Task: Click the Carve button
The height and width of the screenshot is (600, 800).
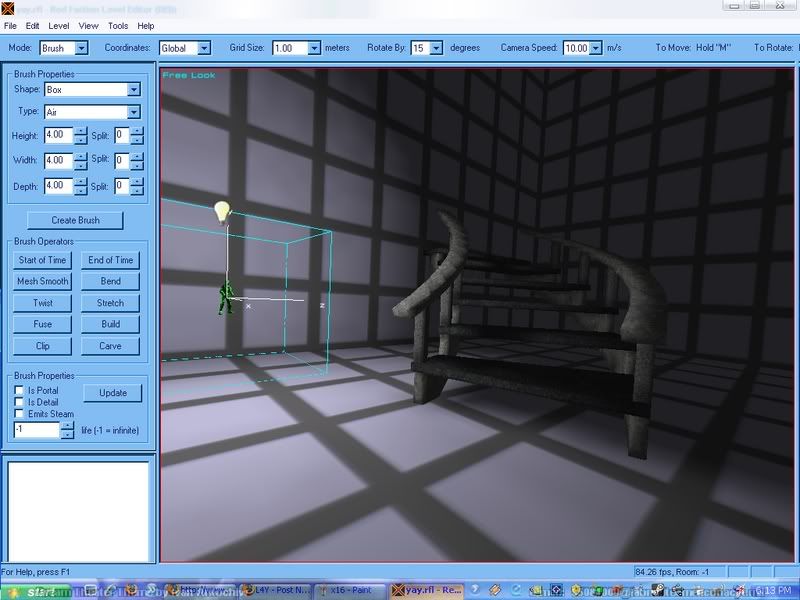Action: coord(110,346)
